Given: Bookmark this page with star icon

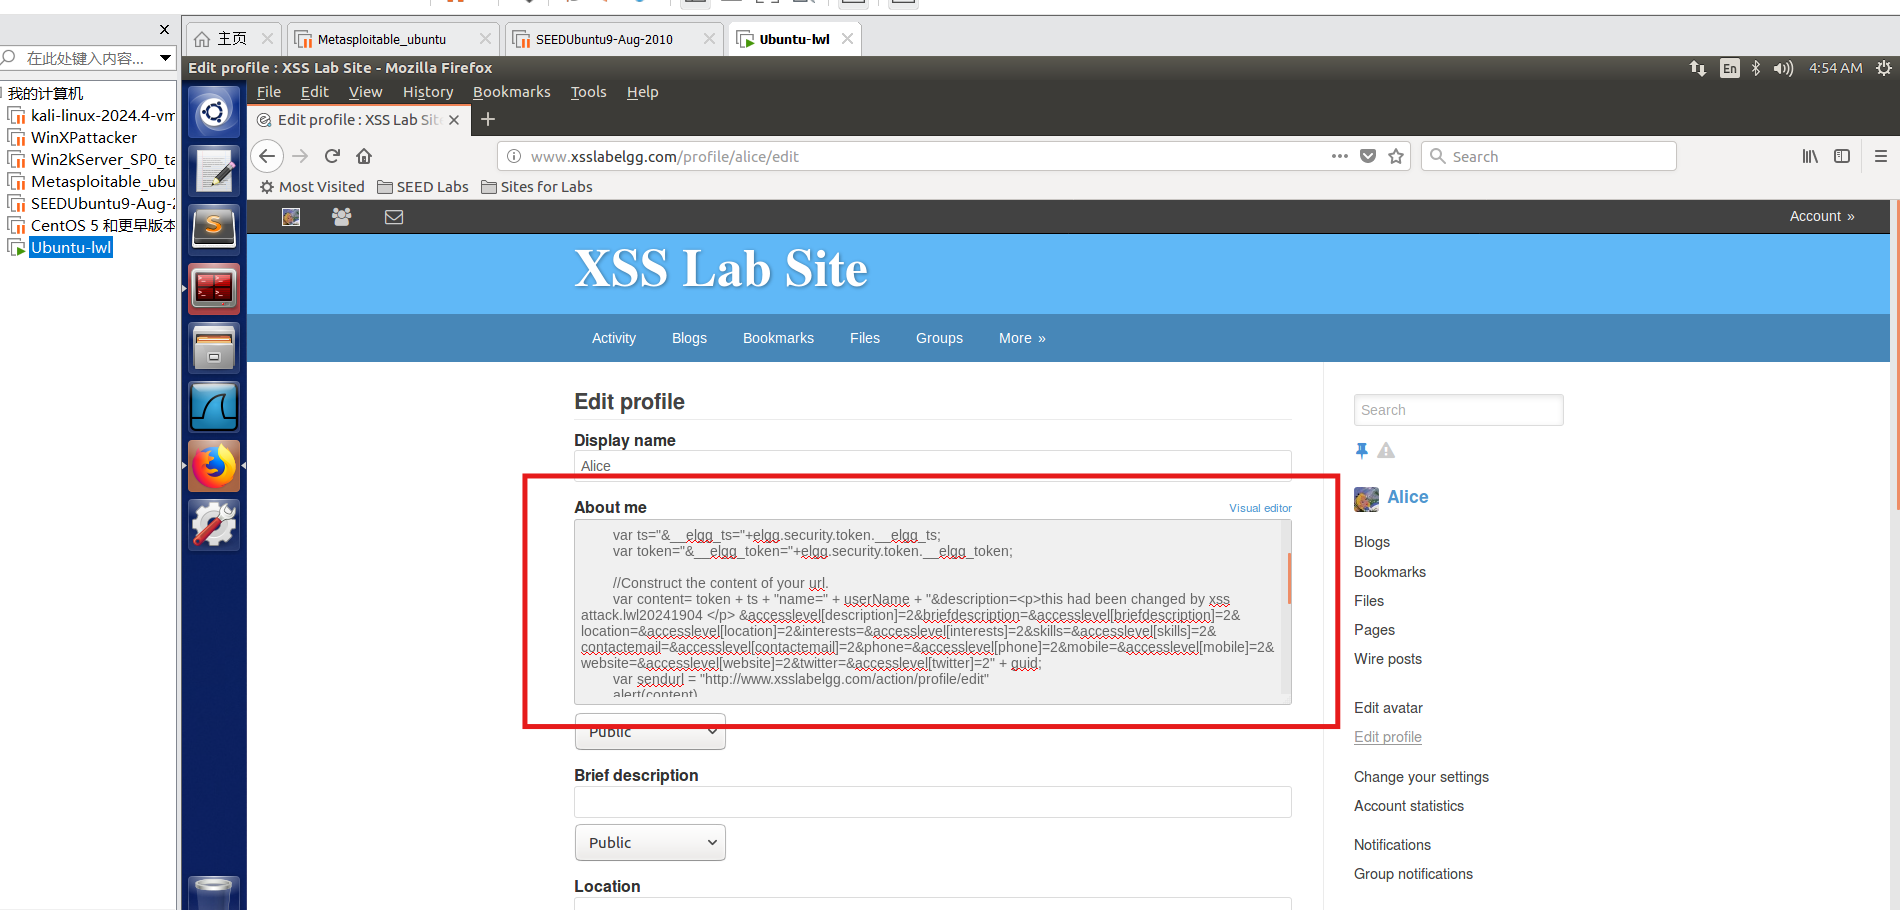Looking at the screenshot, I should [1396, 156].
